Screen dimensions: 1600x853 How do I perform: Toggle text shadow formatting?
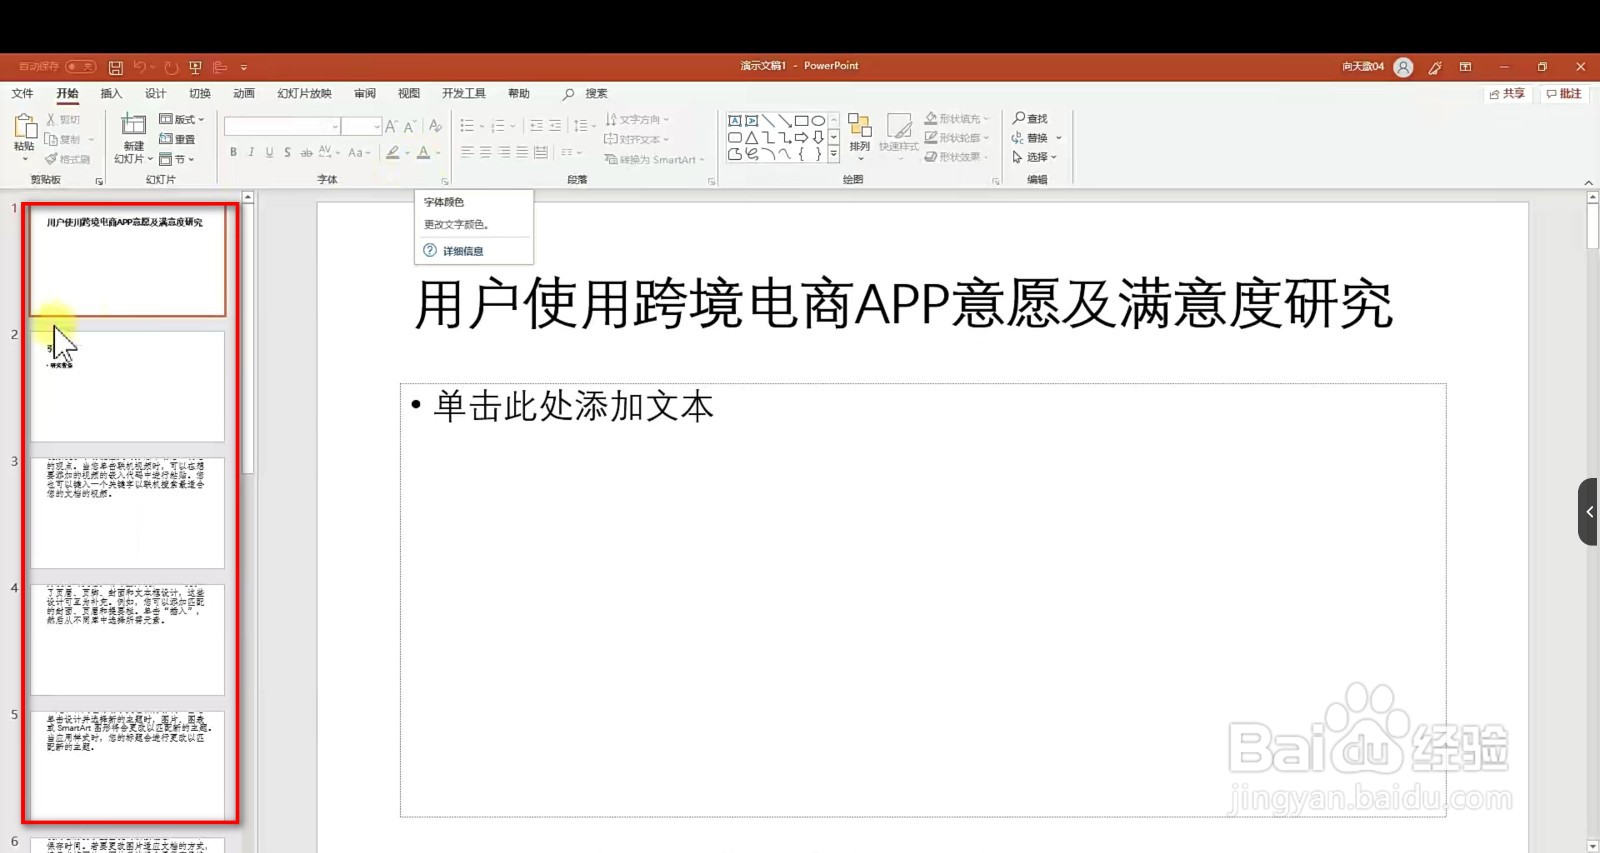(287, 152)
